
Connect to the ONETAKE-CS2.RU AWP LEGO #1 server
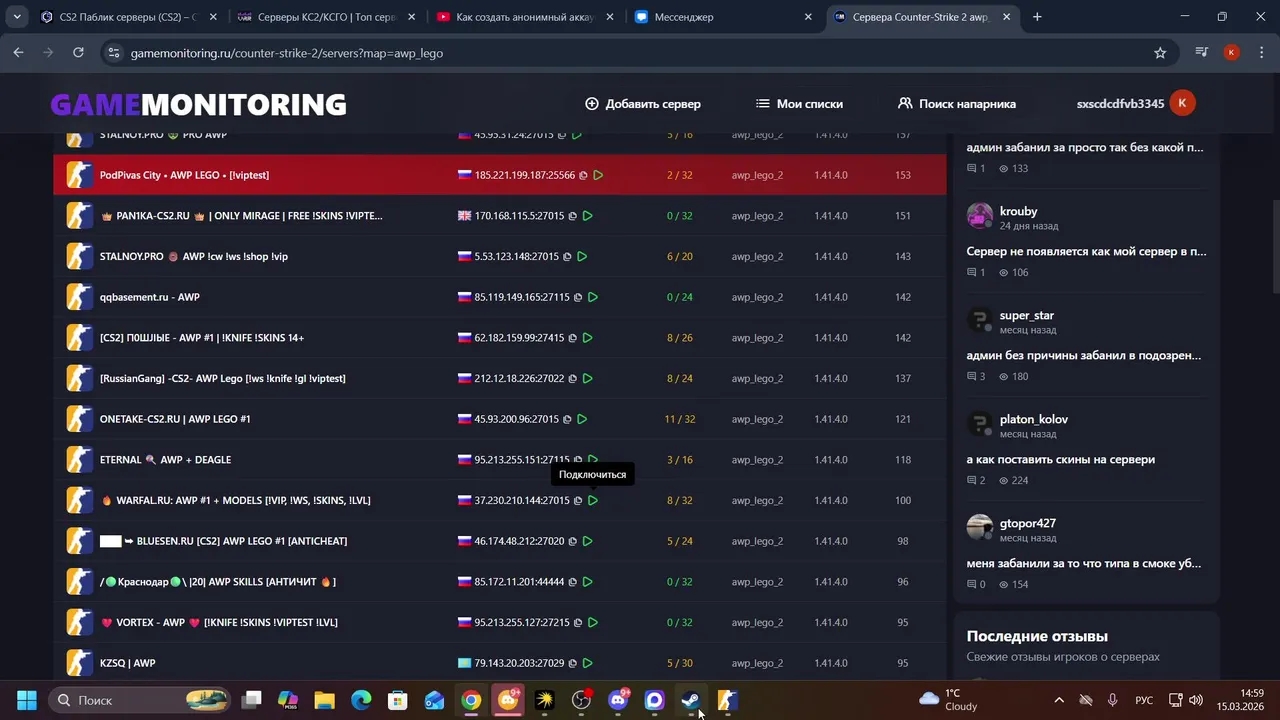coord(582,419)
